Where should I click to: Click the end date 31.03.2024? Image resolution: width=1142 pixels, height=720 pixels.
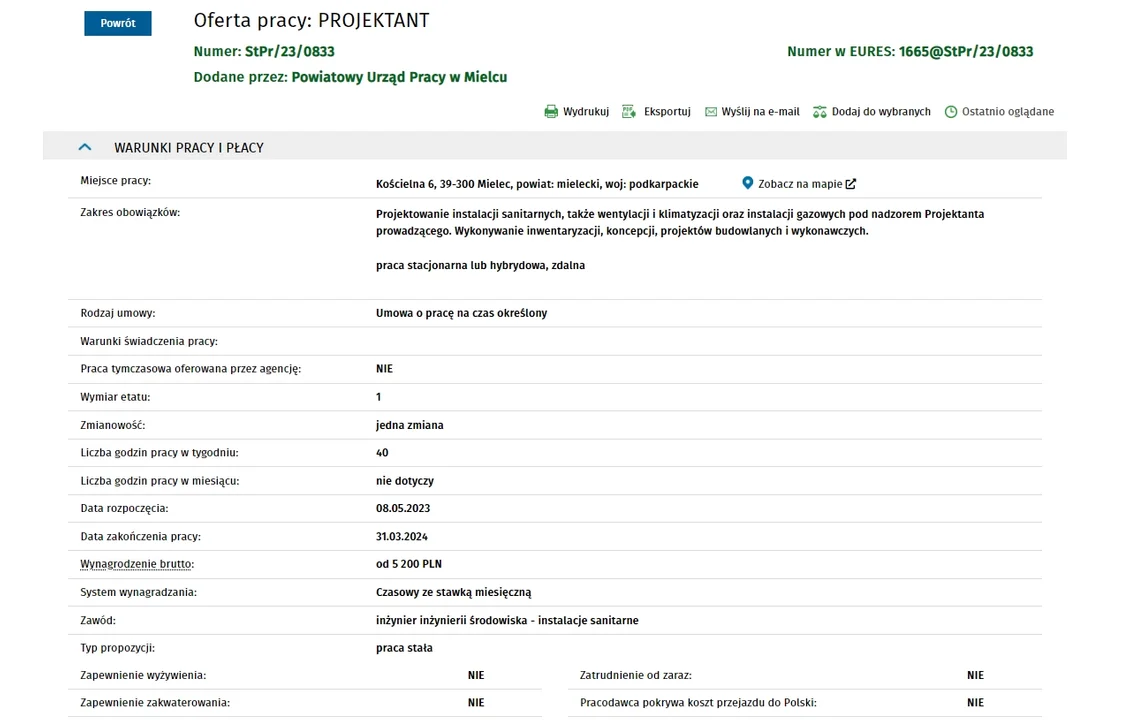coord(401,537)
